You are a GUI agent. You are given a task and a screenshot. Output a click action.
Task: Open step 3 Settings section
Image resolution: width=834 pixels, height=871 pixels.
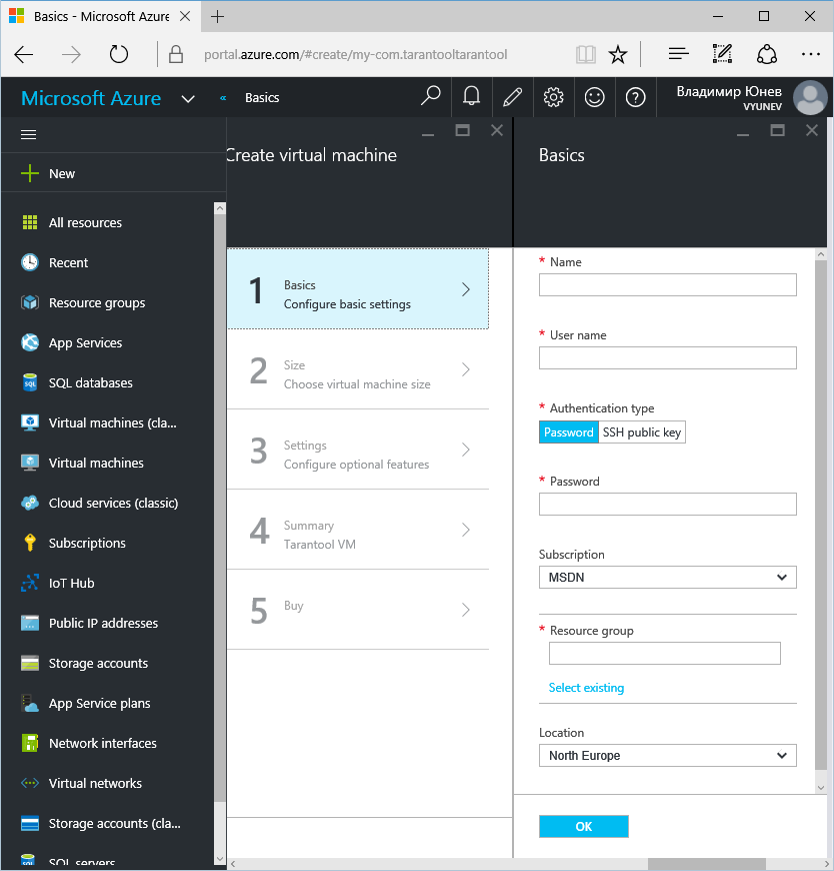pyautogui.click(x=358, y=449)
